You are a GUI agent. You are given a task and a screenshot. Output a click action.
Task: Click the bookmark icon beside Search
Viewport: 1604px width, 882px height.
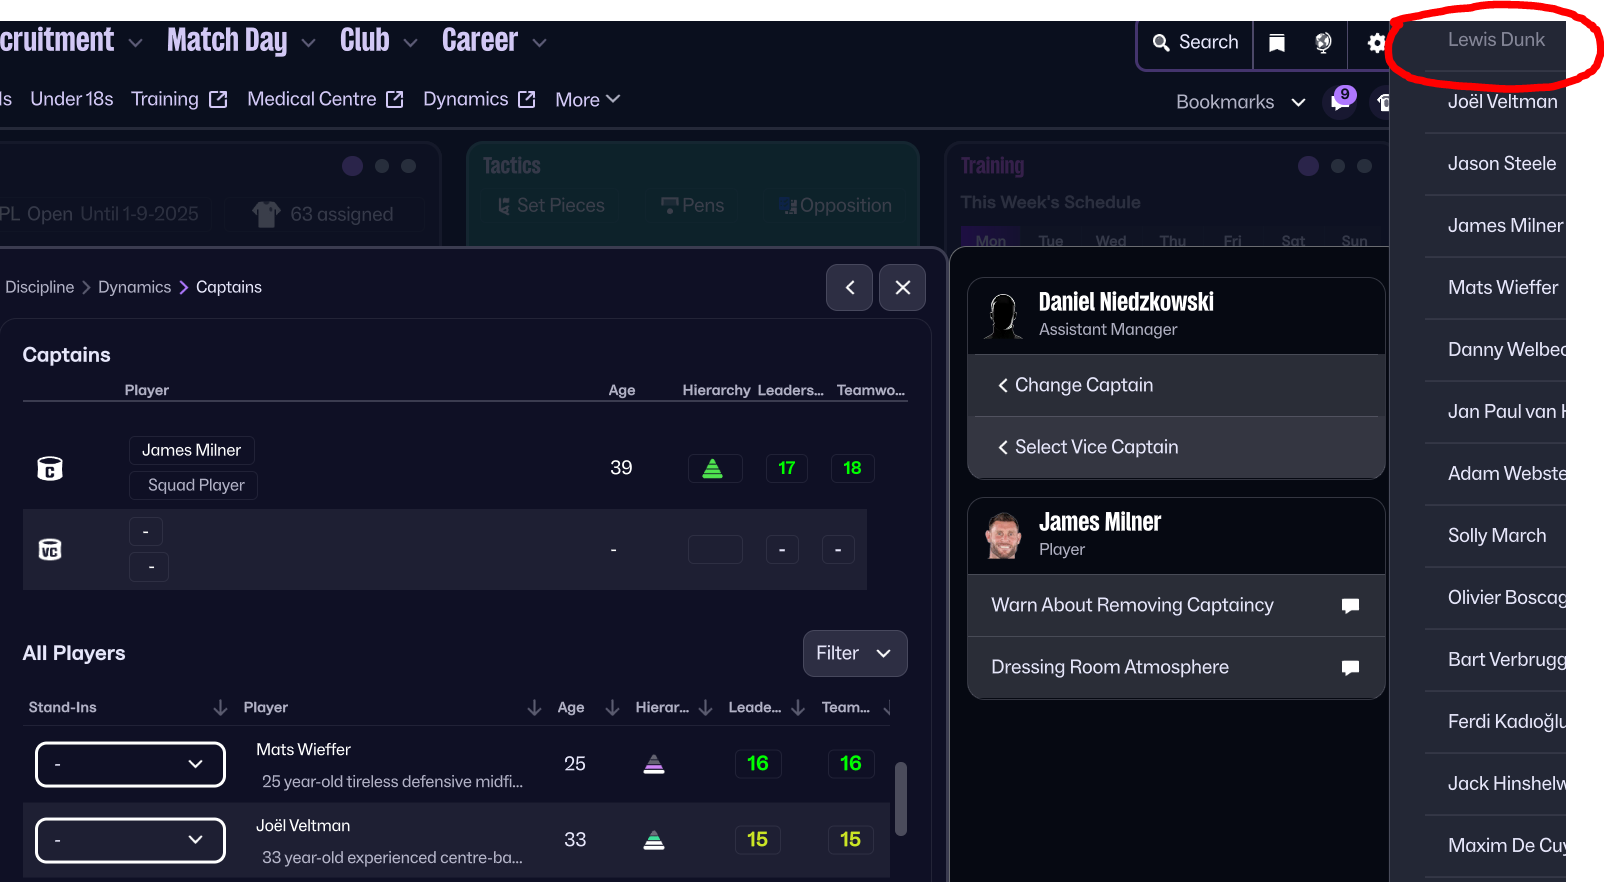[x=1277, y=43]
